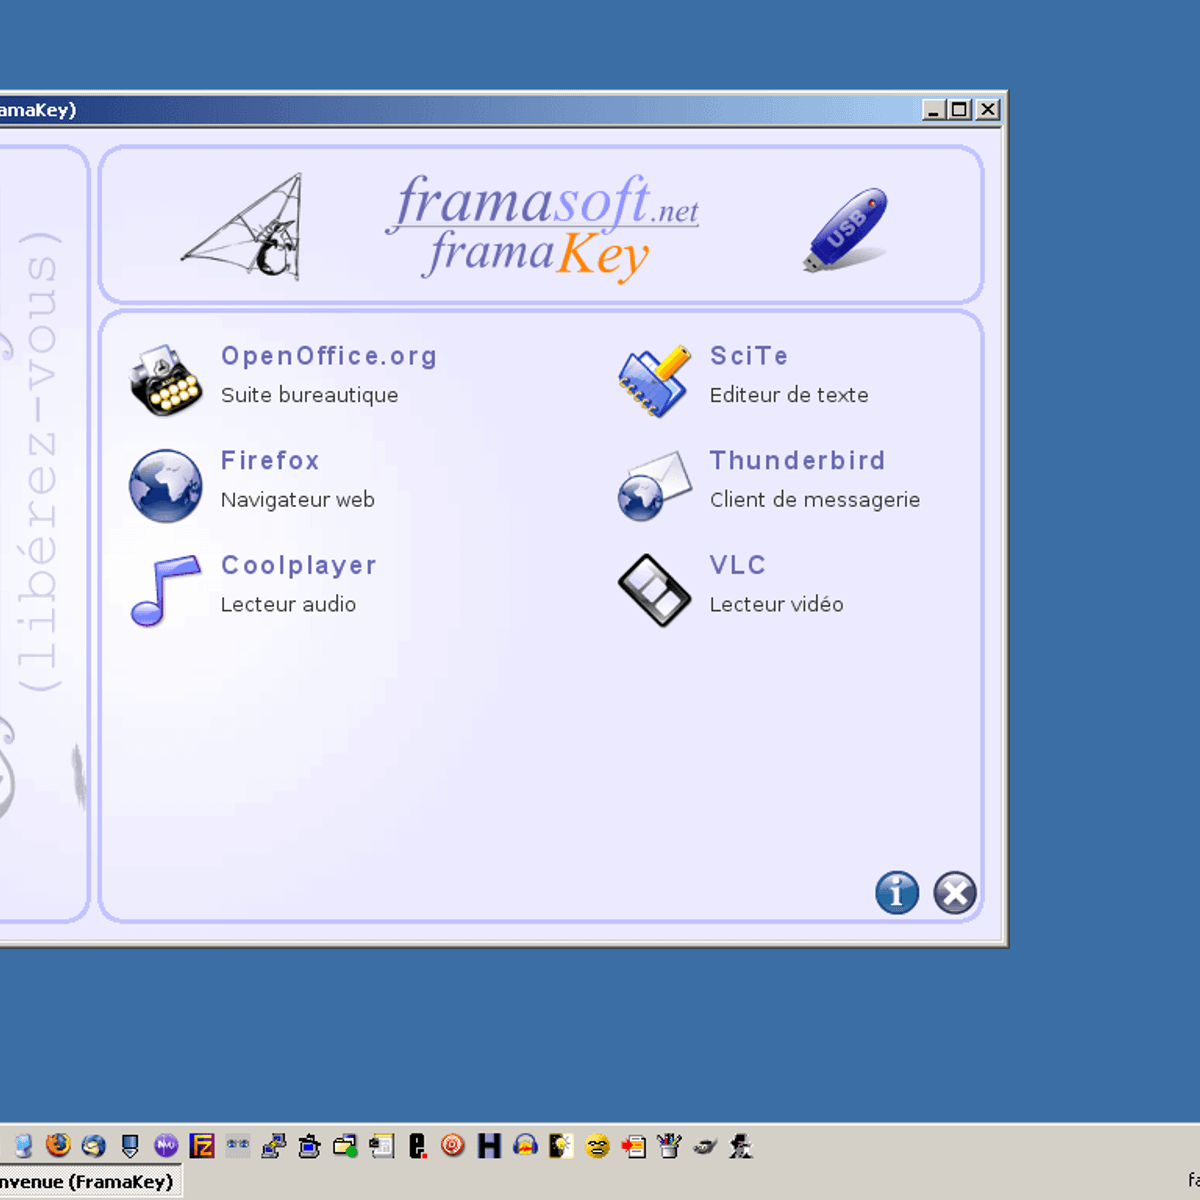Open the spy figure quick launch icon

coord(741,1145)
